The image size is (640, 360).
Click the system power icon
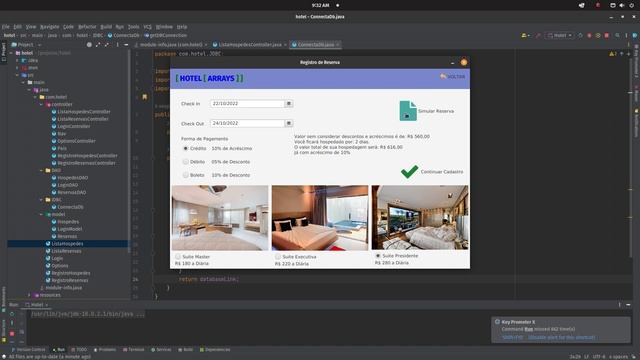pyautogui.click(x=632, y=5)
